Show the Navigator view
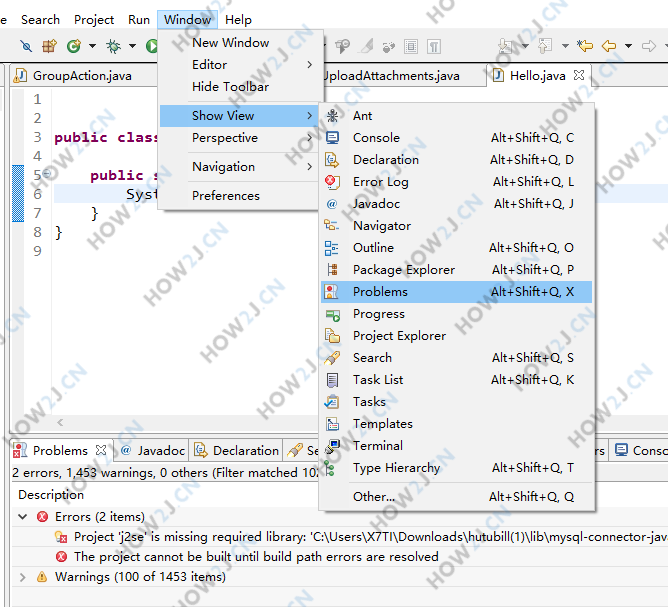 457,226
